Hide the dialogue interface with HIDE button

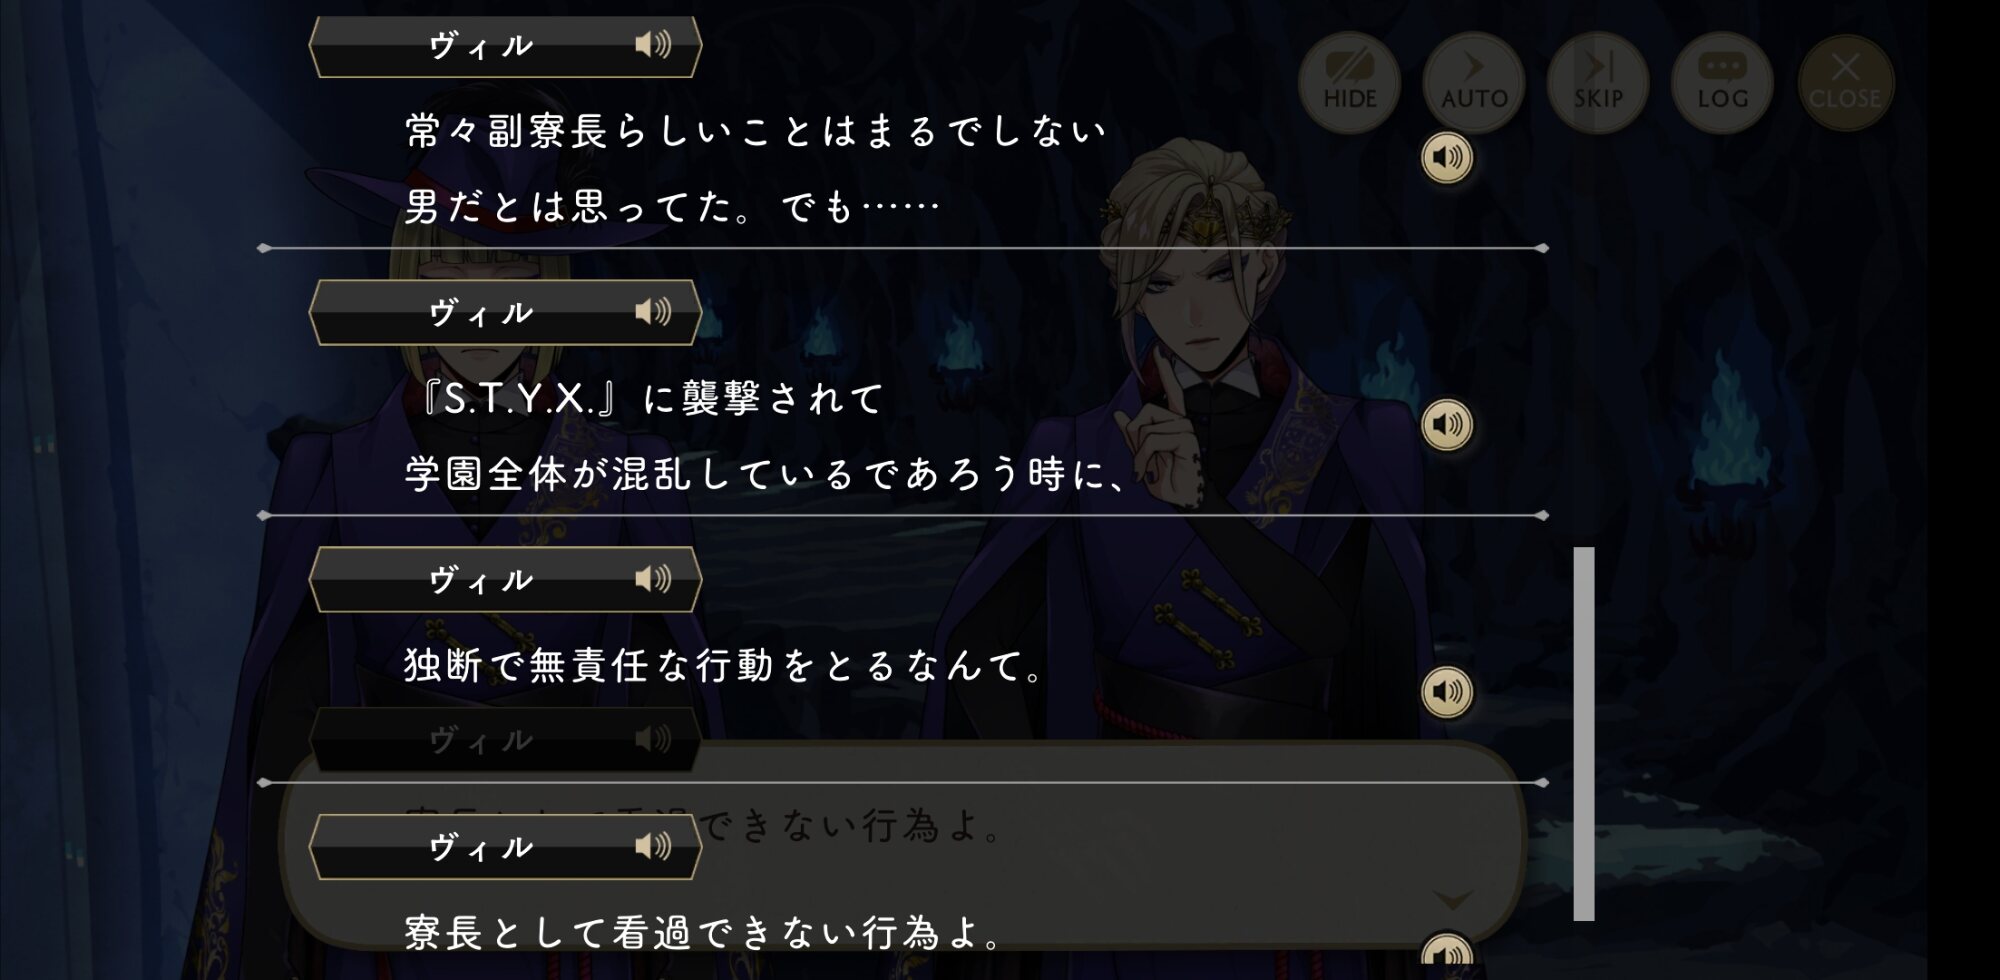1349,82
